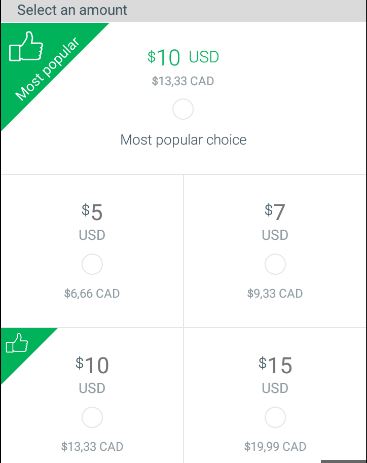Click the $13,33 CAD text in the lower tile
367x463 pixels.
pyautogui.click(x=92, y=447)
